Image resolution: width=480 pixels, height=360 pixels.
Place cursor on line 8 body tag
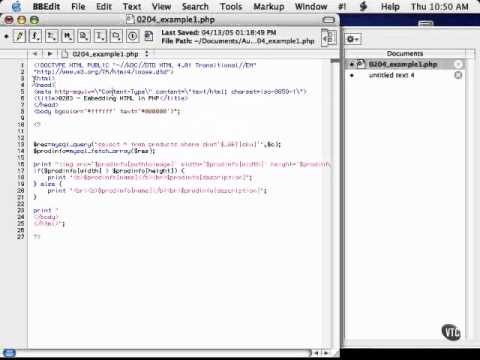tap(107, 111)
